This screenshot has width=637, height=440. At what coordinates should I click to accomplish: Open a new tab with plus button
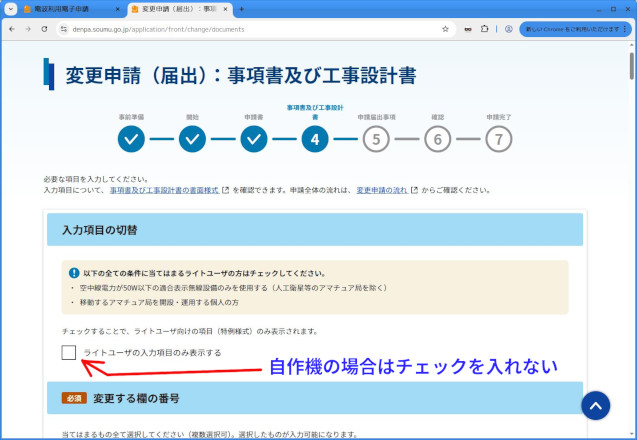[x=241, y=9]
